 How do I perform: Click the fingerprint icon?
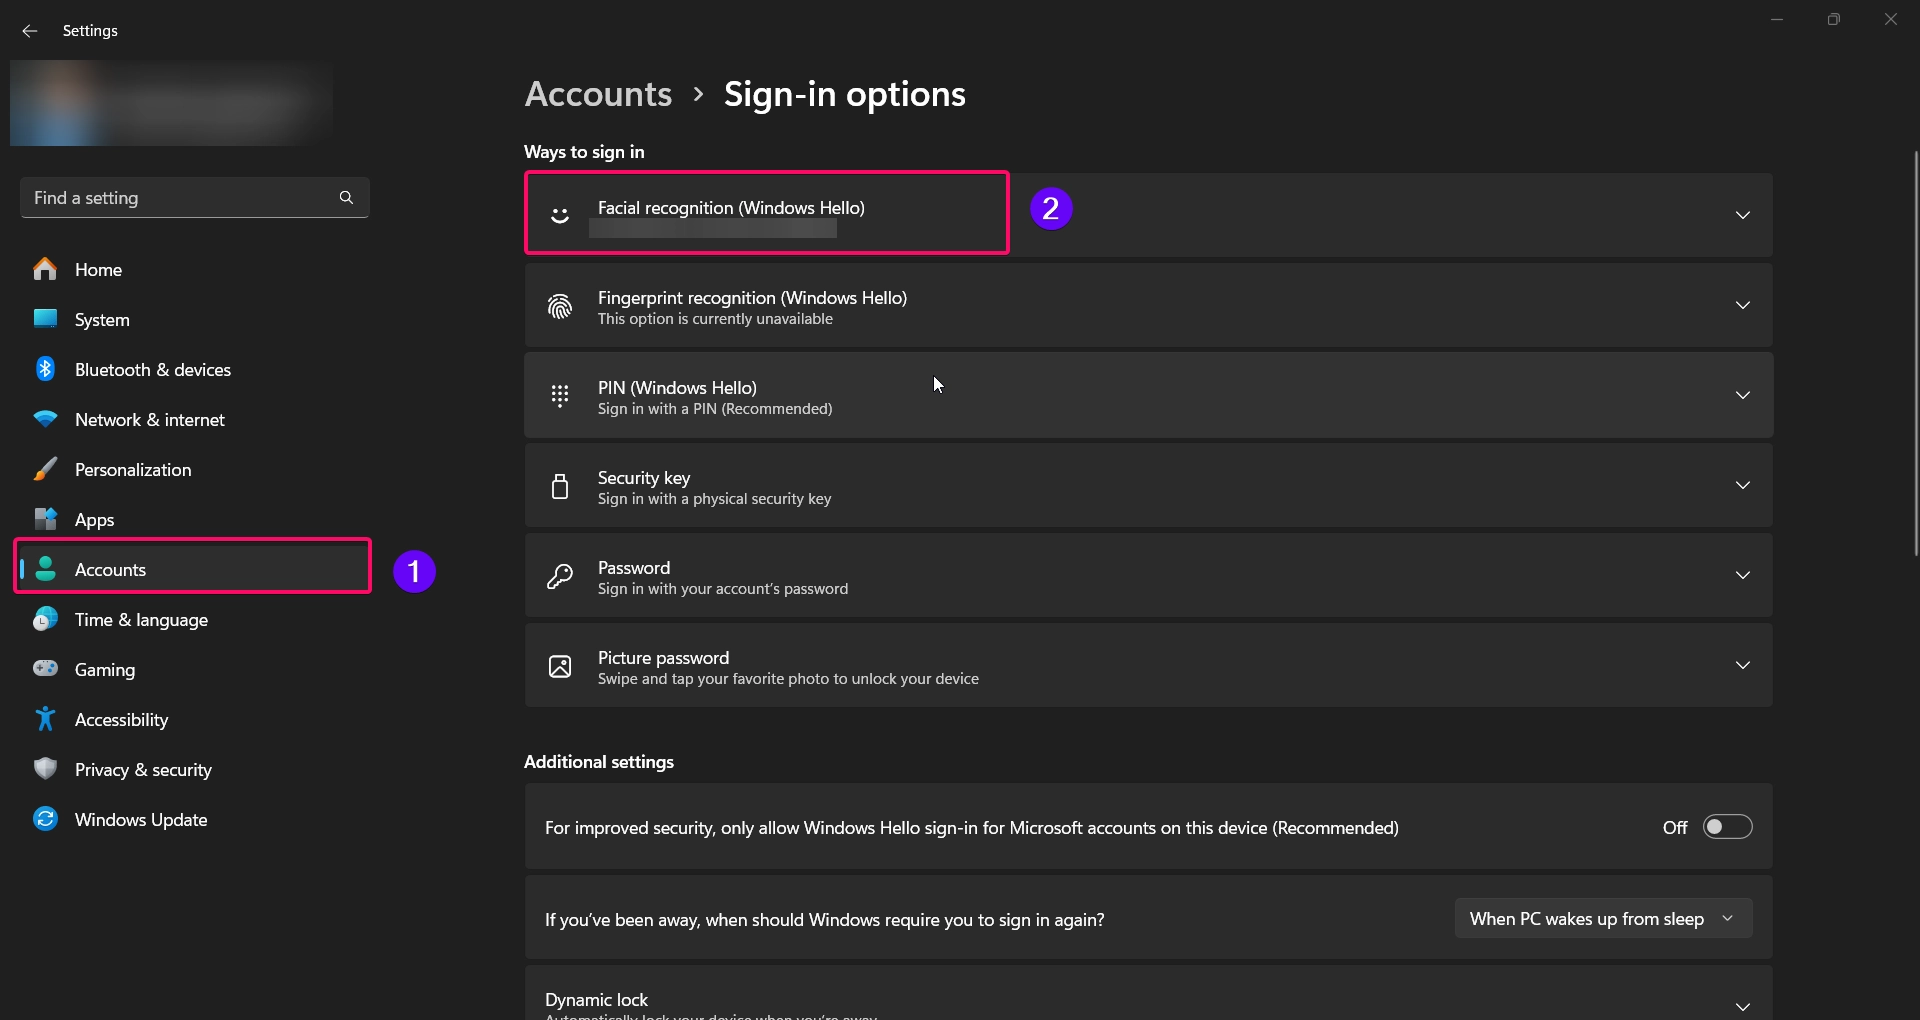[x=560, y=306]
